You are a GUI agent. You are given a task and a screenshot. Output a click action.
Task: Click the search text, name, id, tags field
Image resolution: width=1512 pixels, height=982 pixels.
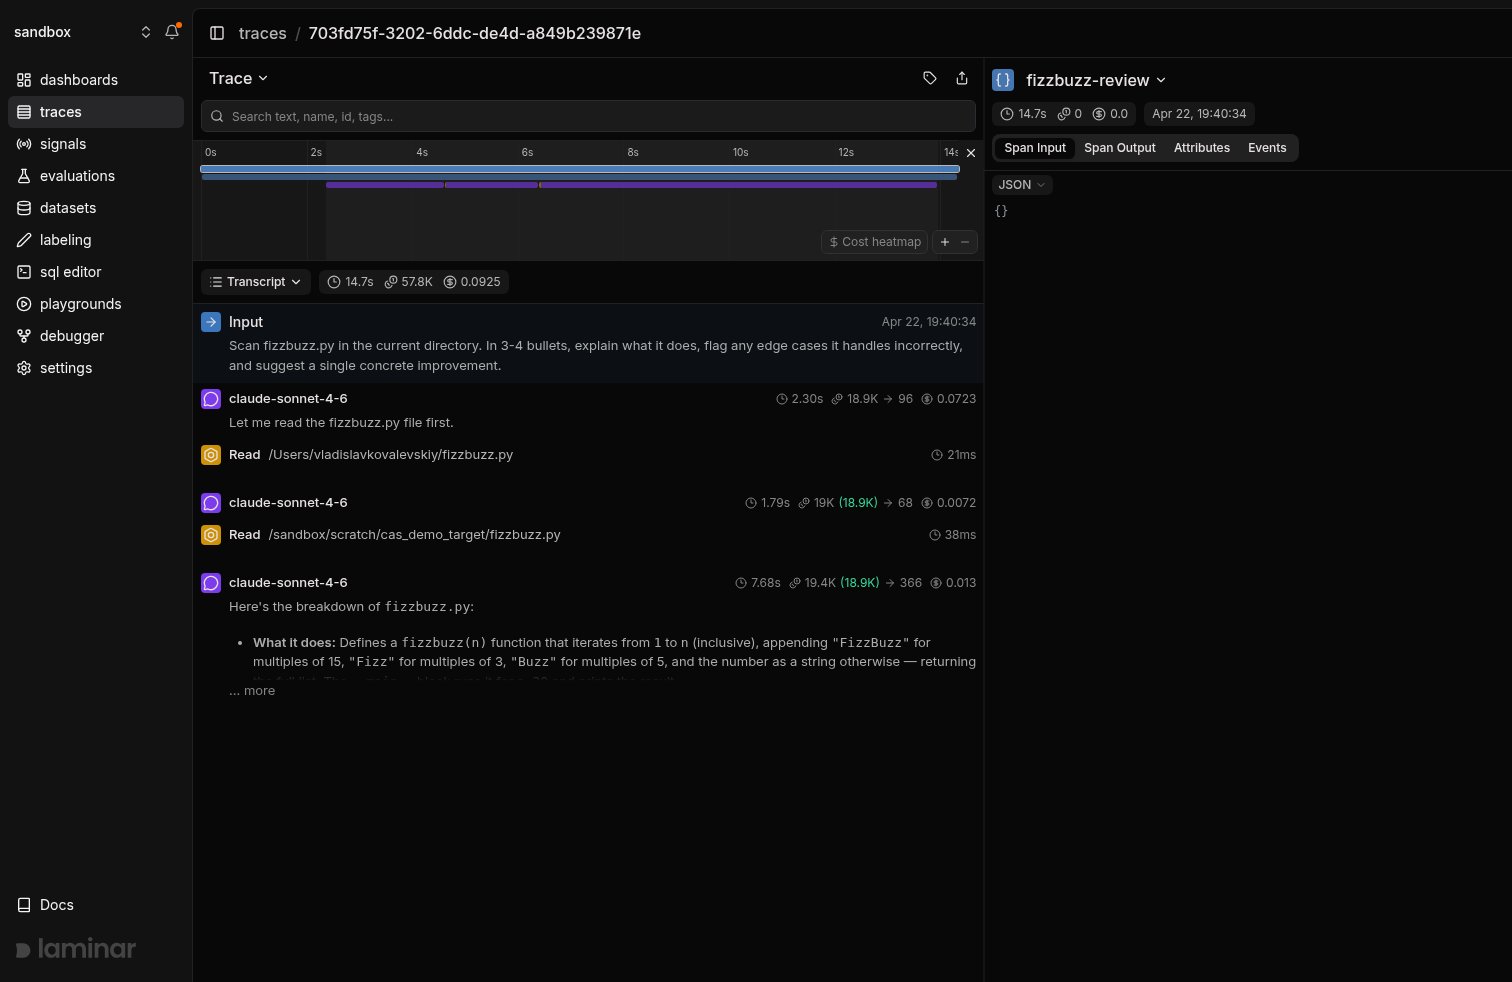(x=588, y=116)
